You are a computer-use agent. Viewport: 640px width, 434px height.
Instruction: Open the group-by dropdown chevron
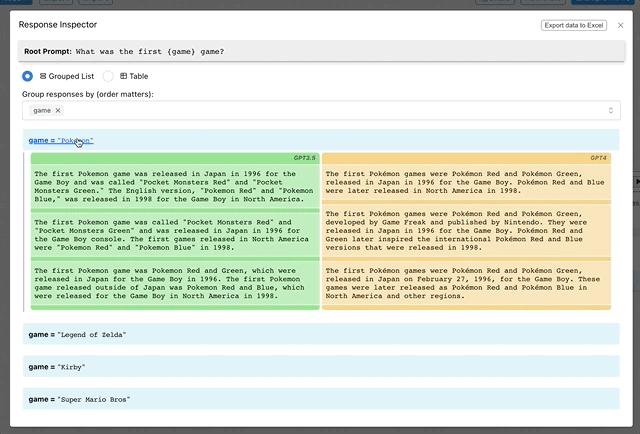[x=610, y=110]
